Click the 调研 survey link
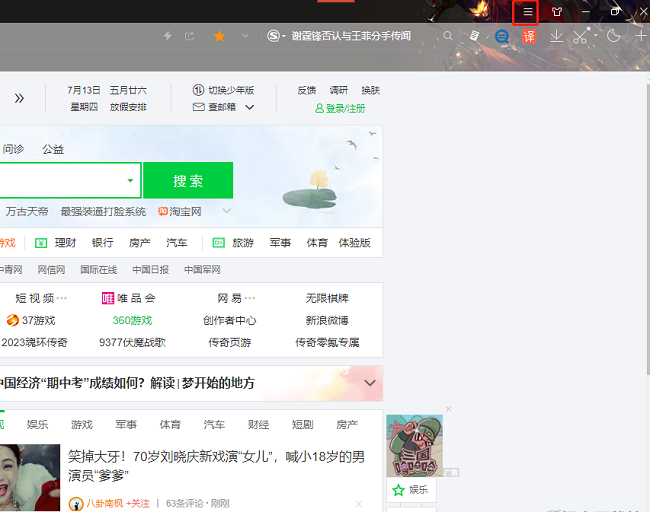The width and height of the screenshot is (650, 512). (x=339, y=90)
